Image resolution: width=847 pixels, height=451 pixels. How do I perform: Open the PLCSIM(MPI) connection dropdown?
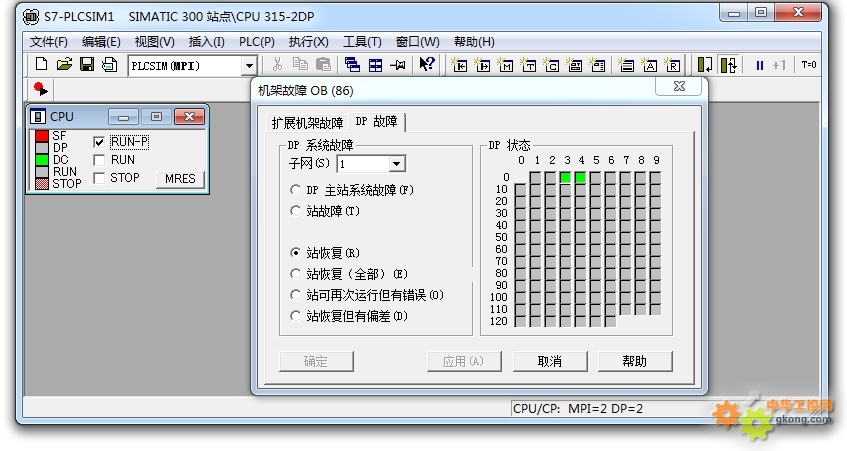coord(248,66)
